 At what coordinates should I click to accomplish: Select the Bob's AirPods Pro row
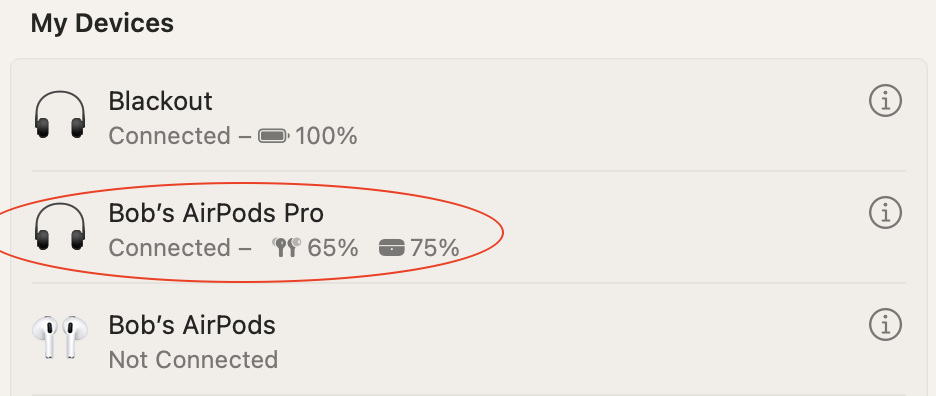click(x=469, y=226)
